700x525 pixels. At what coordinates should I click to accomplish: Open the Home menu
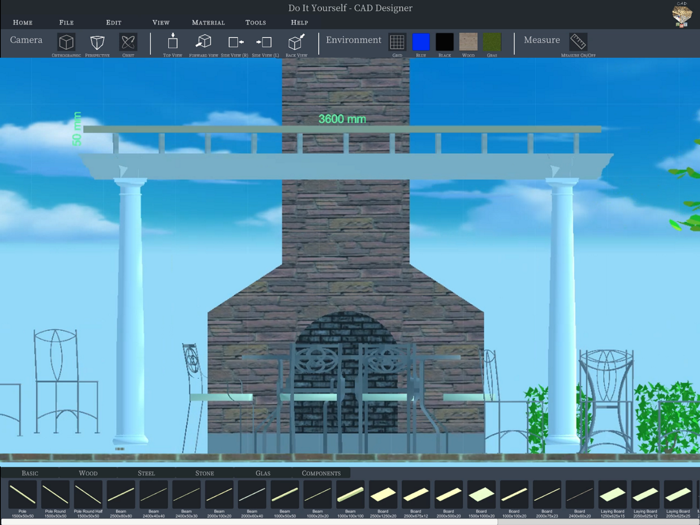(x=22, y=22)
